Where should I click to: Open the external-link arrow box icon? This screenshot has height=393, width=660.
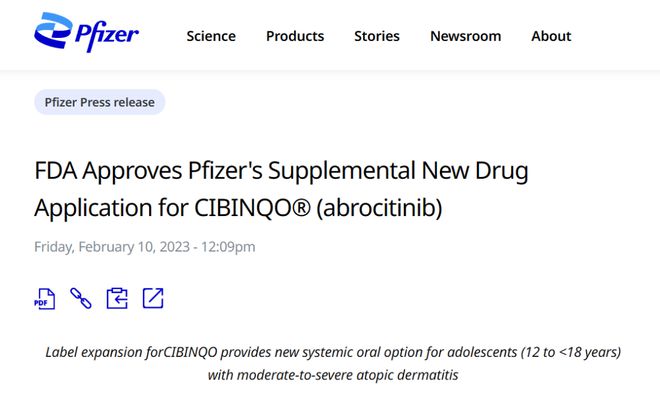[x=153, y=298]
